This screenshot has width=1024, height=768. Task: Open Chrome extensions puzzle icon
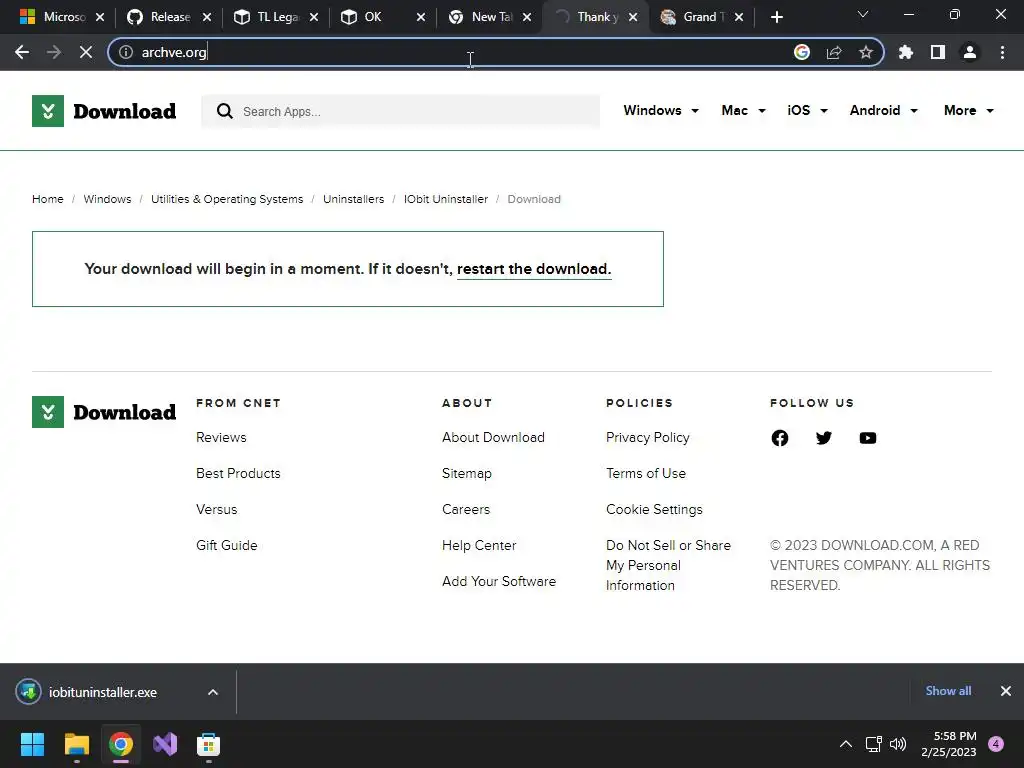(x=906, y=52)
